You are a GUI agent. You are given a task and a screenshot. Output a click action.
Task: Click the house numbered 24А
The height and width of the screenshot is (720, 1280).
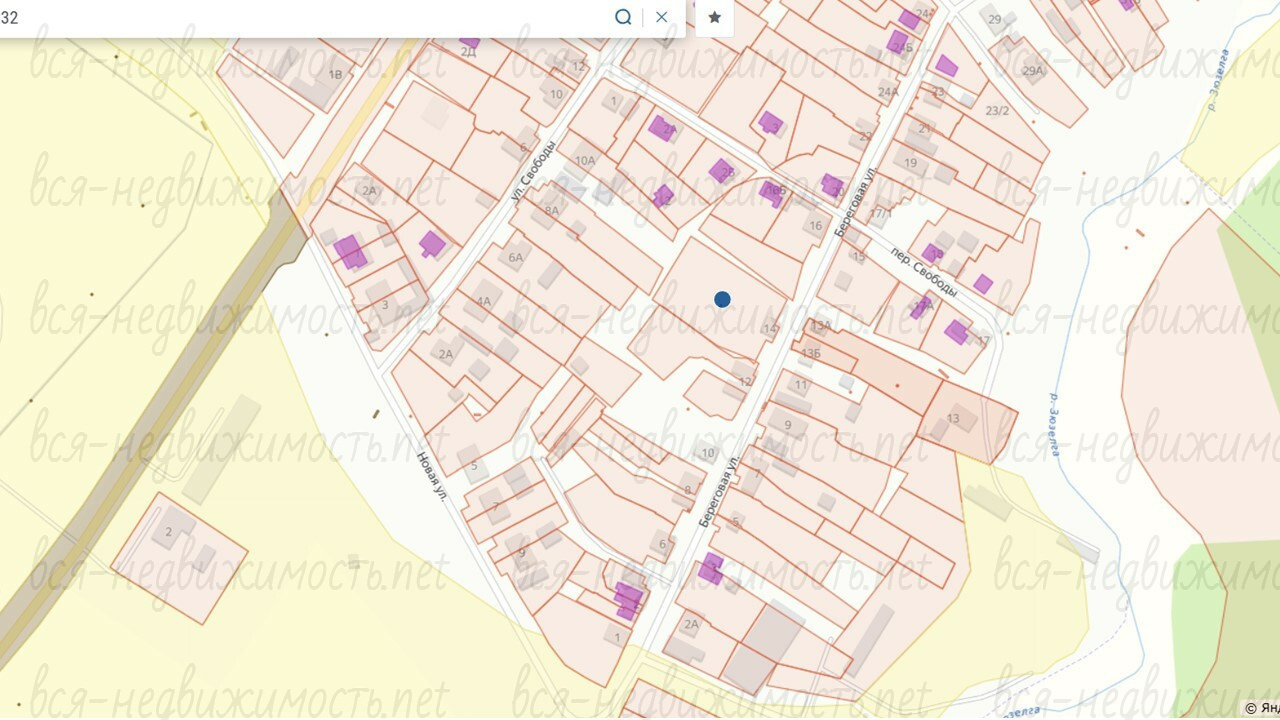click(888, 92)
